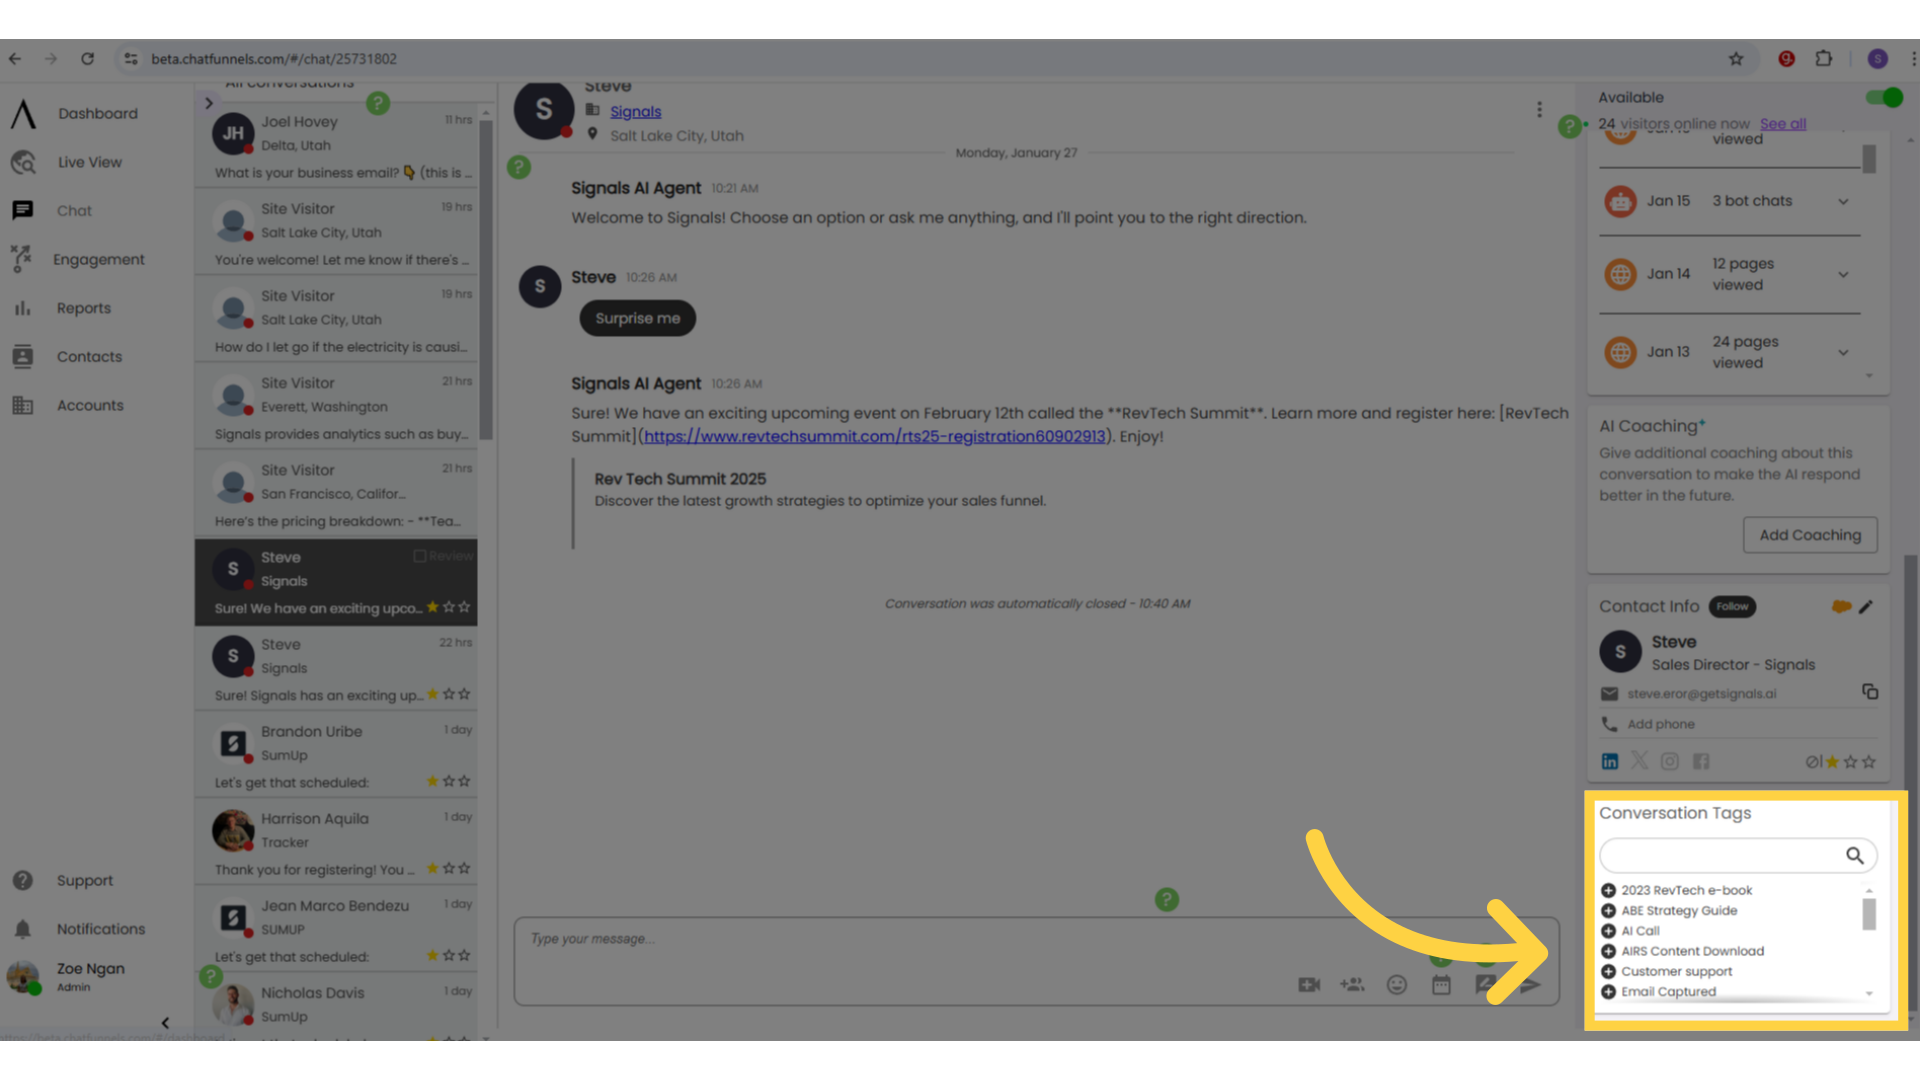Click the Salesforce cloud icon
The height and width of the screenshot is (1080, 1920).
tap(1840, 607)
